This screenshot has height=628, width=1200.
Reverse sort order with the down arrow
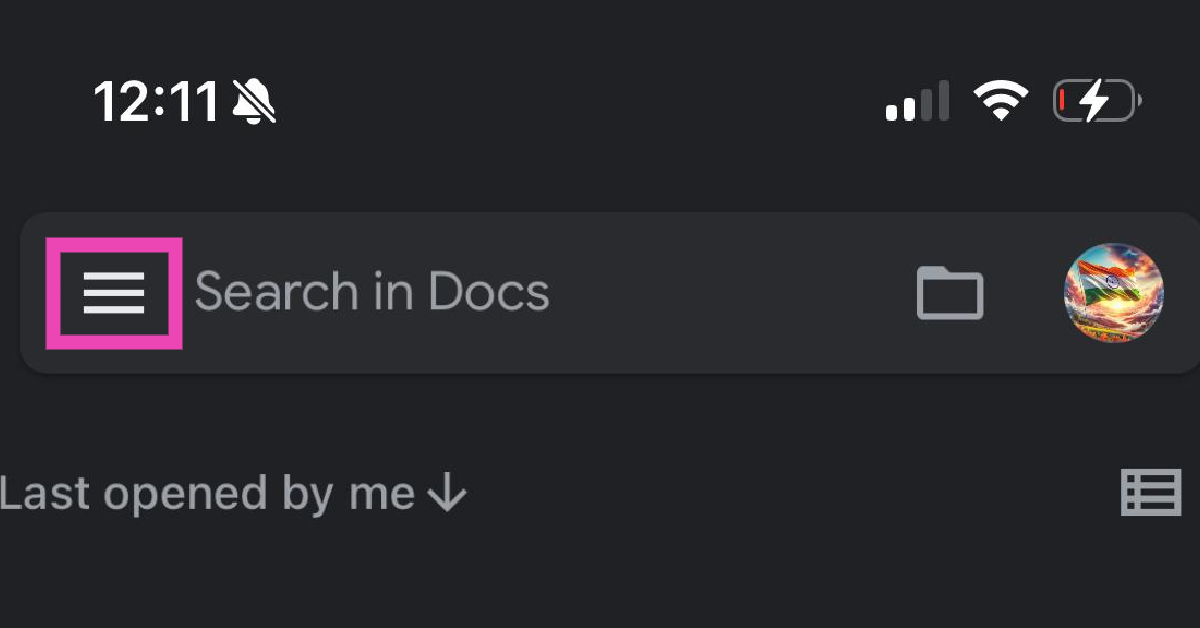pyautogui.click(x=446, y=494)
